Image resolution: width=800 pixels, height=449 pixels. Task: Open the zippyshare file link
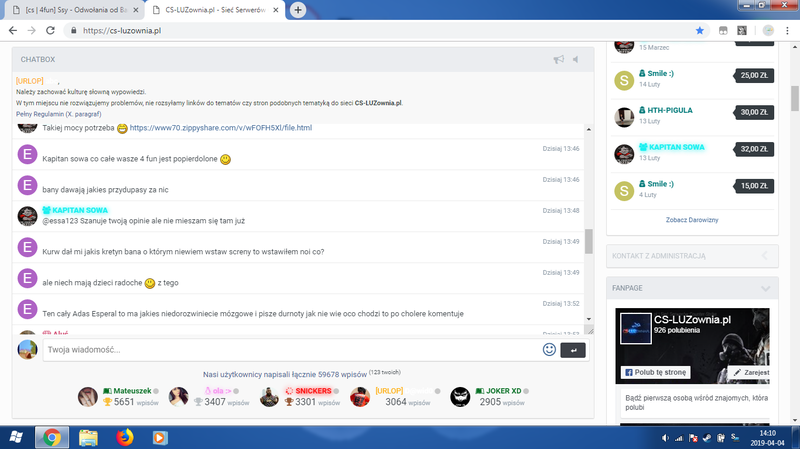pyautogui.click(x=220, y=128)
